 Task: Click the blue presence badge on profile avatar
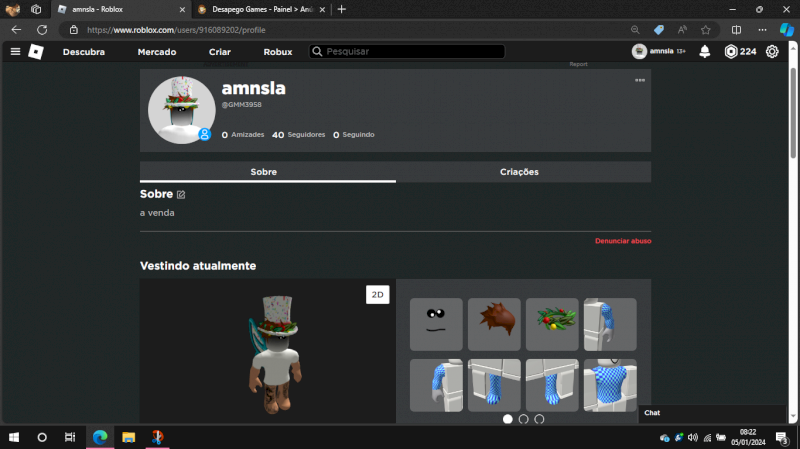(x=205, y=134)
